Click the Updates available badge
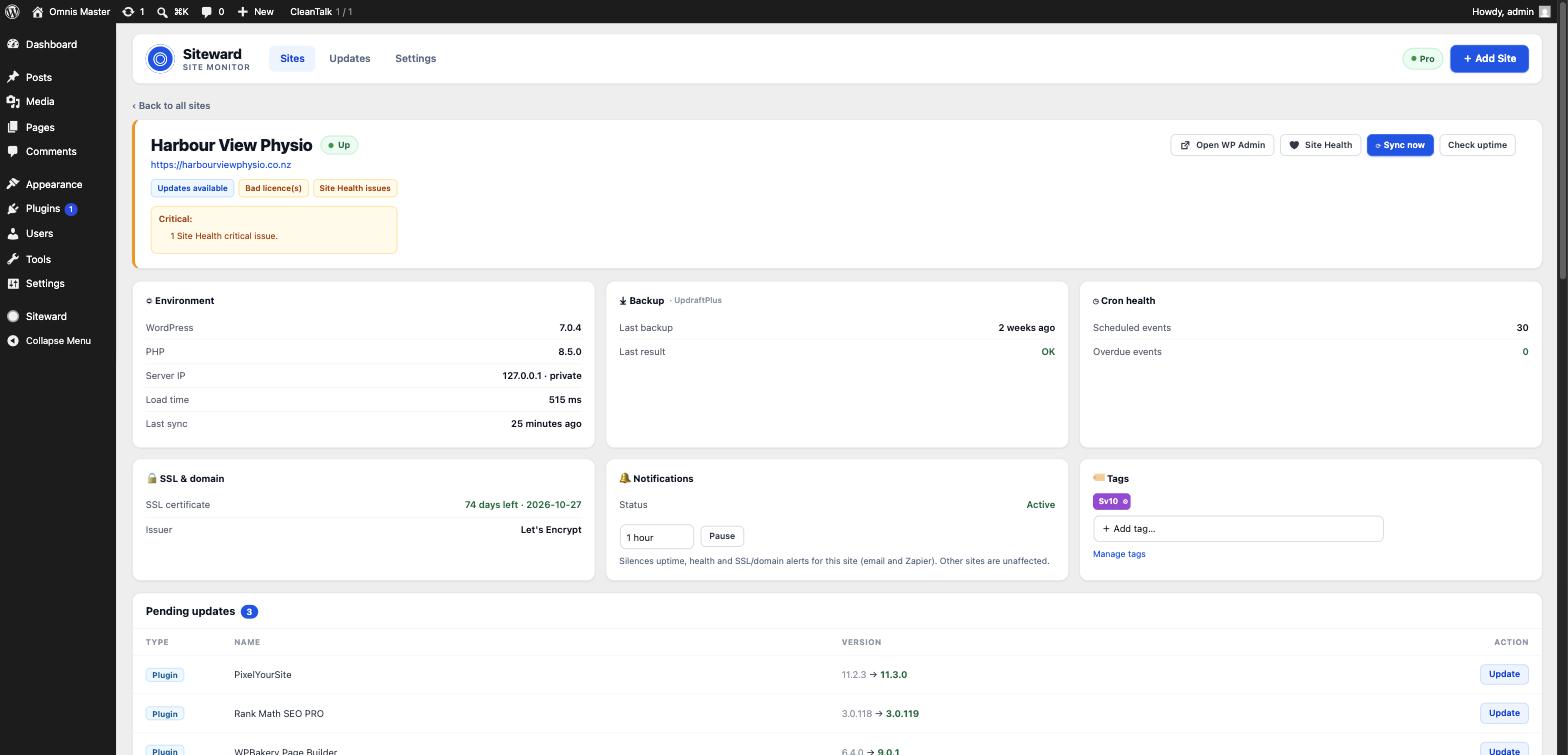 tap(192, 188)
